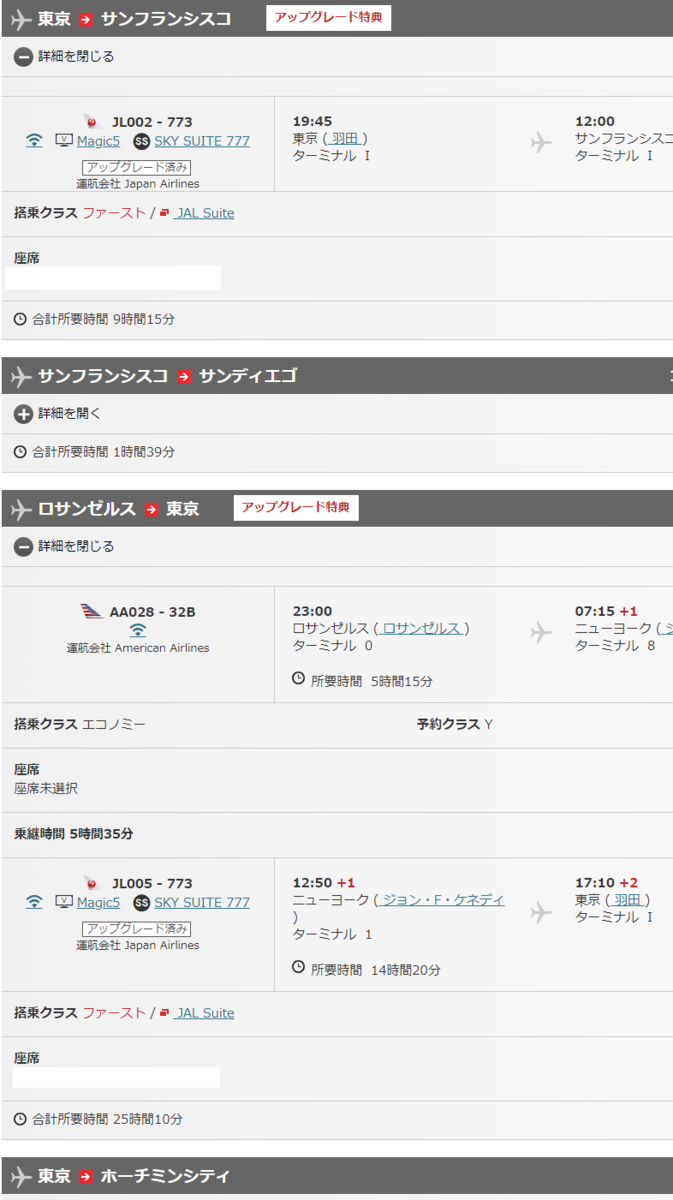Click red arrow in ロサンゼルス 東京 header
673x1200 pixels.
pos(151,509)
